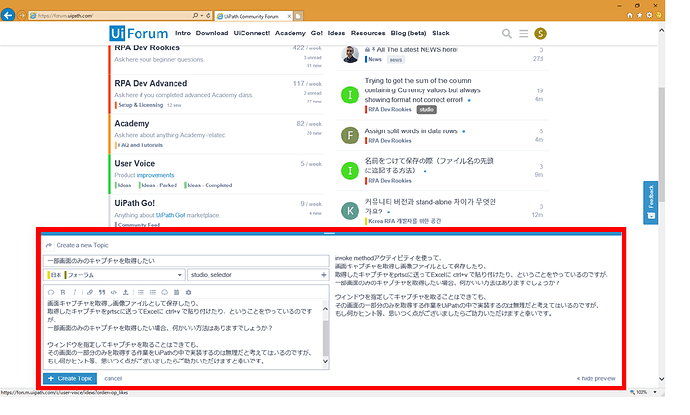Click the browser URL address field
Image resolution: width=690 pixels, height=415 pixels.
point(110,15)
